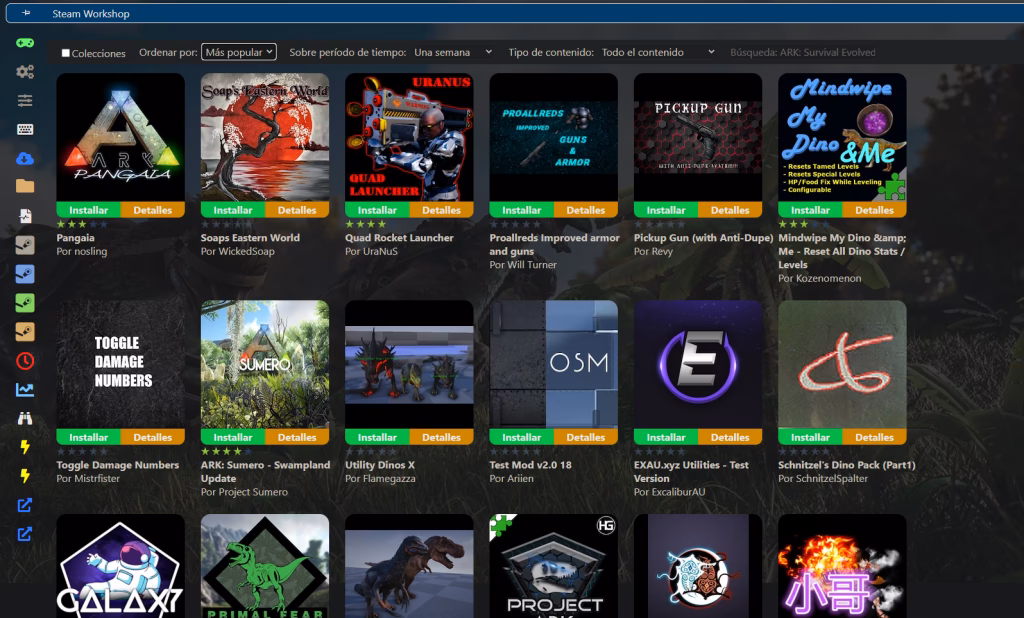Open the folder icon in the sidebar
Screen dimensions: 1024x618
click(25, 187)
